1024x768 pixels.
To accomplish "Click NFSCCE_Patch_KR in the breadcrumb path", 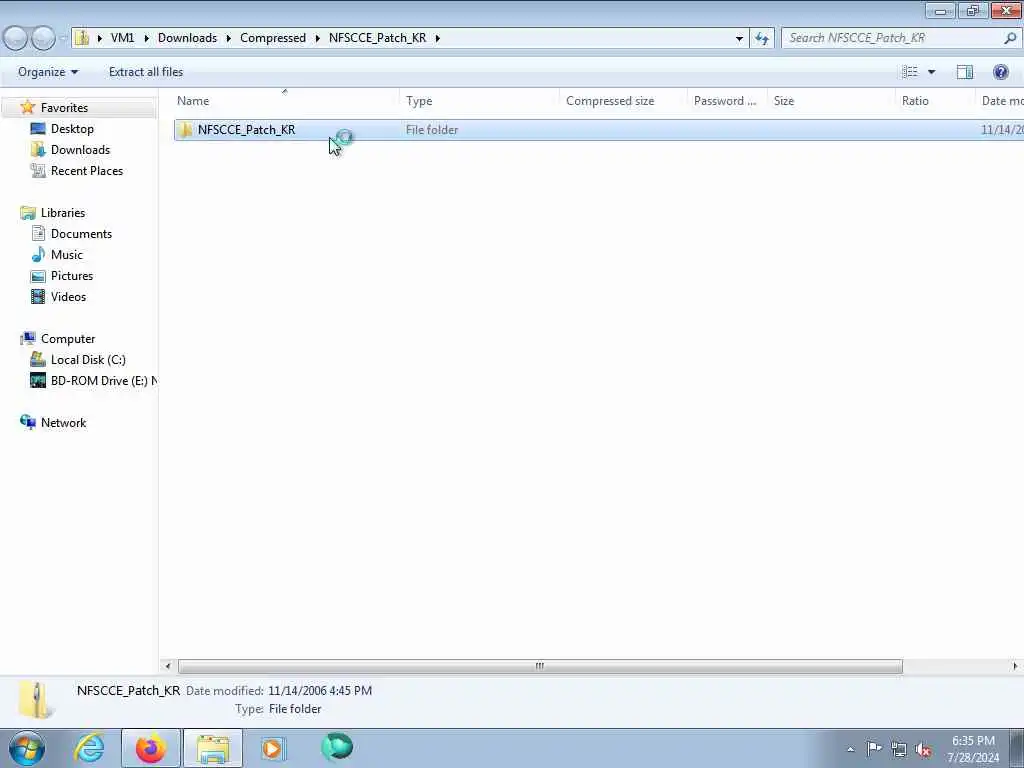I will pos(377,38).
